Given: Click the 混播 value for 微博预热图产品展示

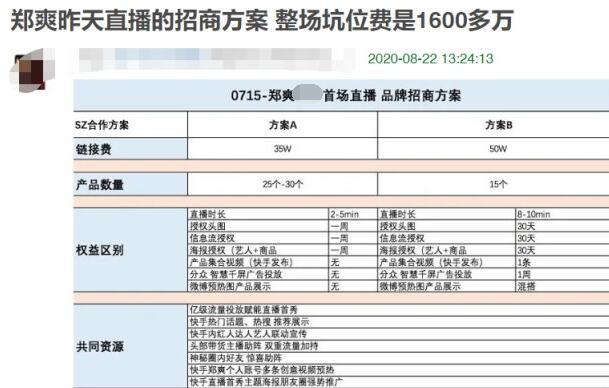Looking at the screenshot, I should tap(526, 287).
